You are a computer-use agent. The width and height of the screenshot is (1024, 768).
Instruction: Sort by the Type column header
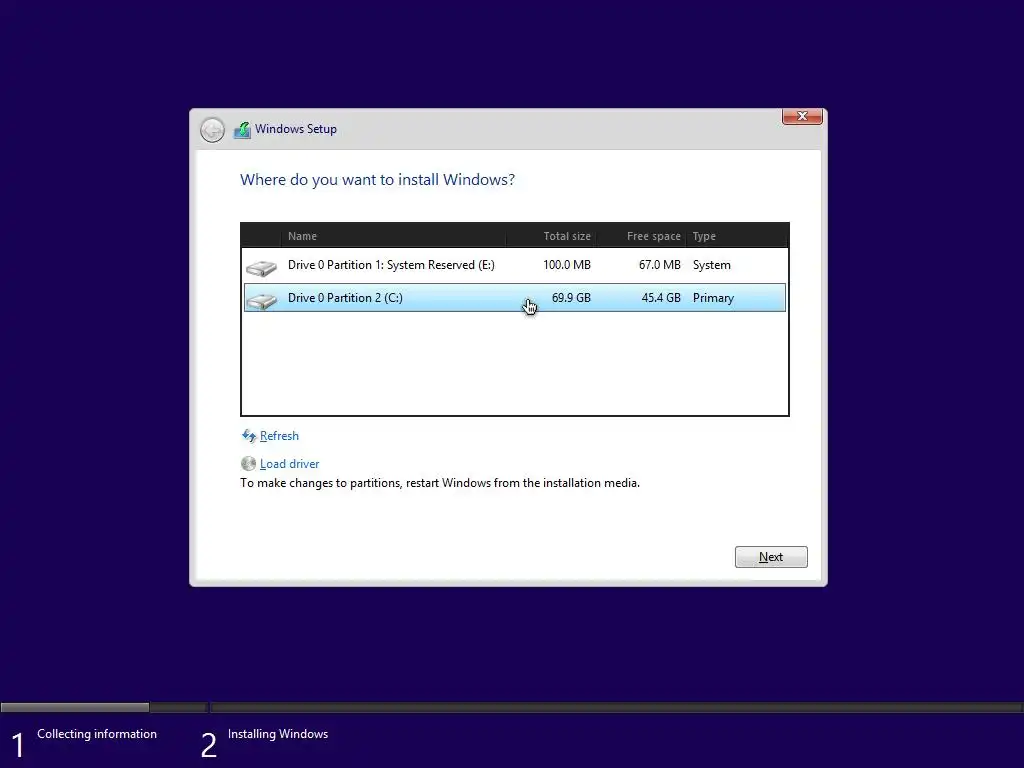click(x=737, y=236)
